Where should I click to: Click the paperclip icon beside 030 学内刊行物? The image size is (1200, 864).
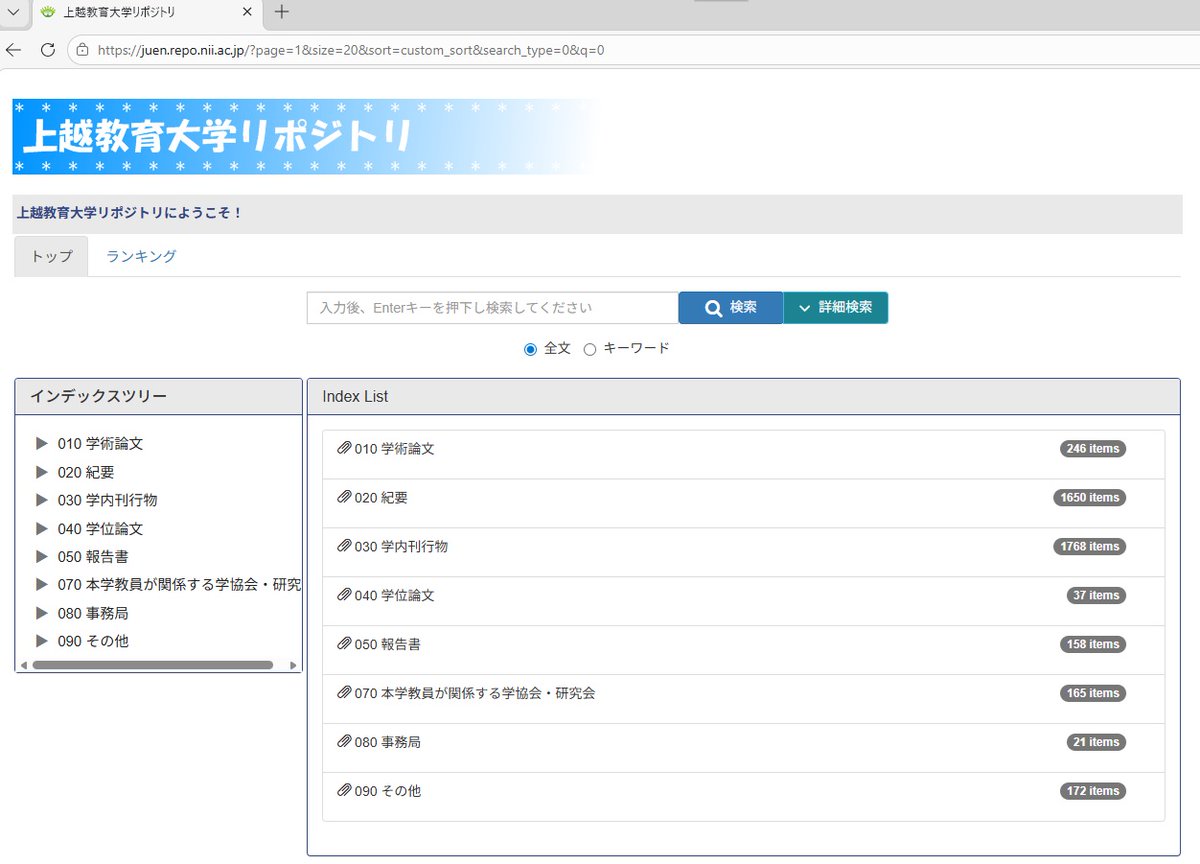[345, 547]
